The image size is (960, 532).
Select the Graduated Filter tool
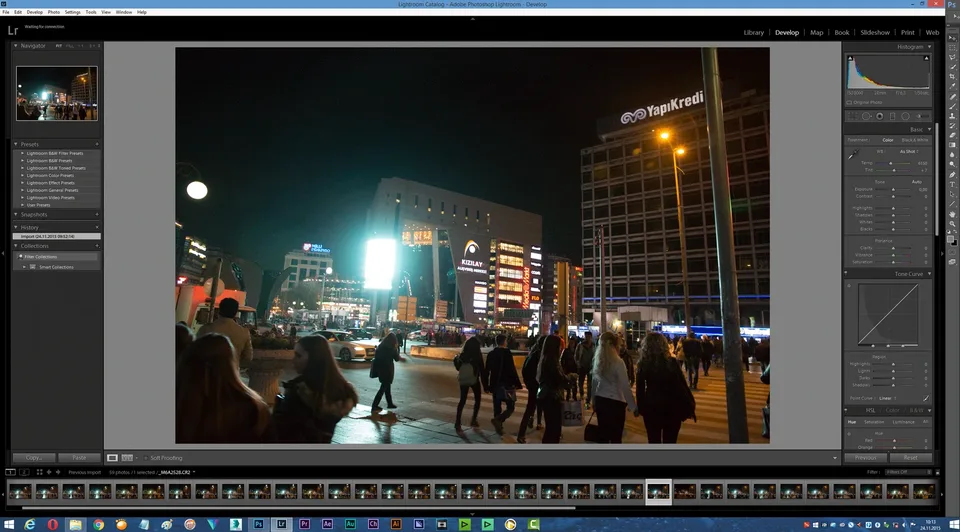893,116
